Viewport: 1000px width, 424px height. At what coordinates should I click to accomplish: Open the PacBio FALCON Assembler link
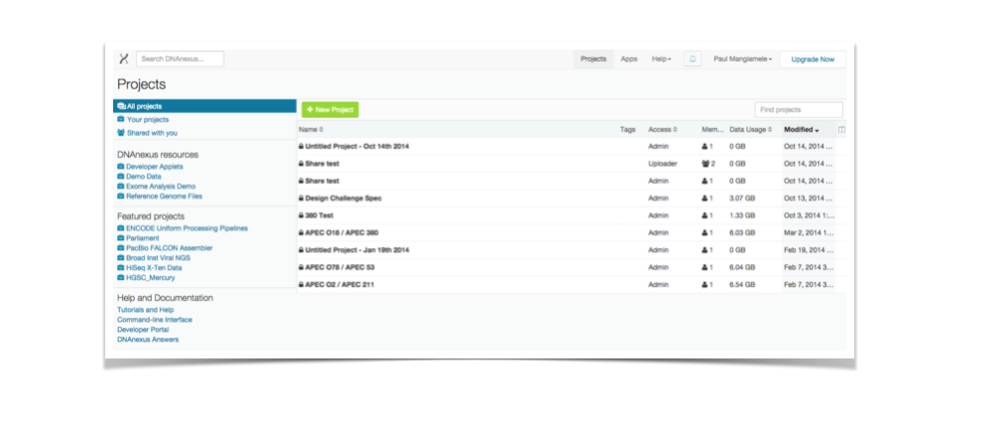click(170, 247)
